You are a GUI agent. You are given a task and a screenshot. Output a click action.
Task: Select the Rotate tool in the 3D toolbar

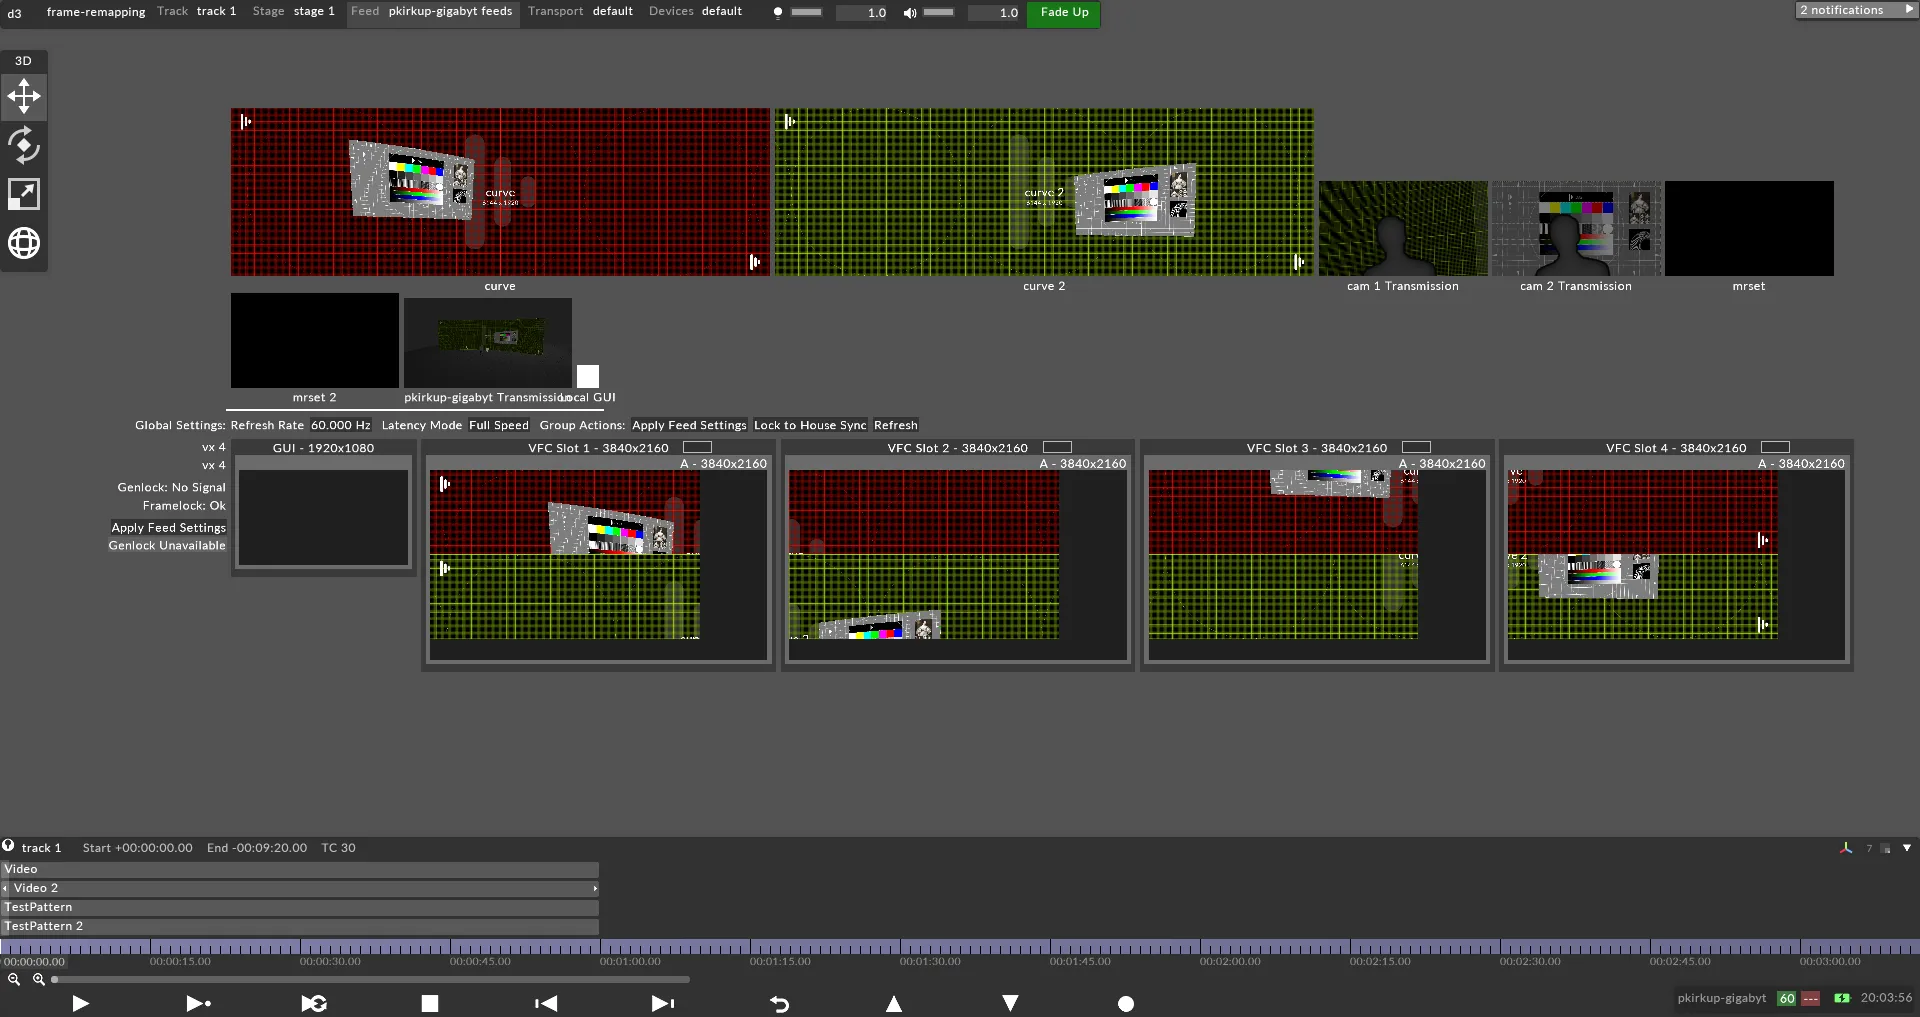tap(23, 145)
